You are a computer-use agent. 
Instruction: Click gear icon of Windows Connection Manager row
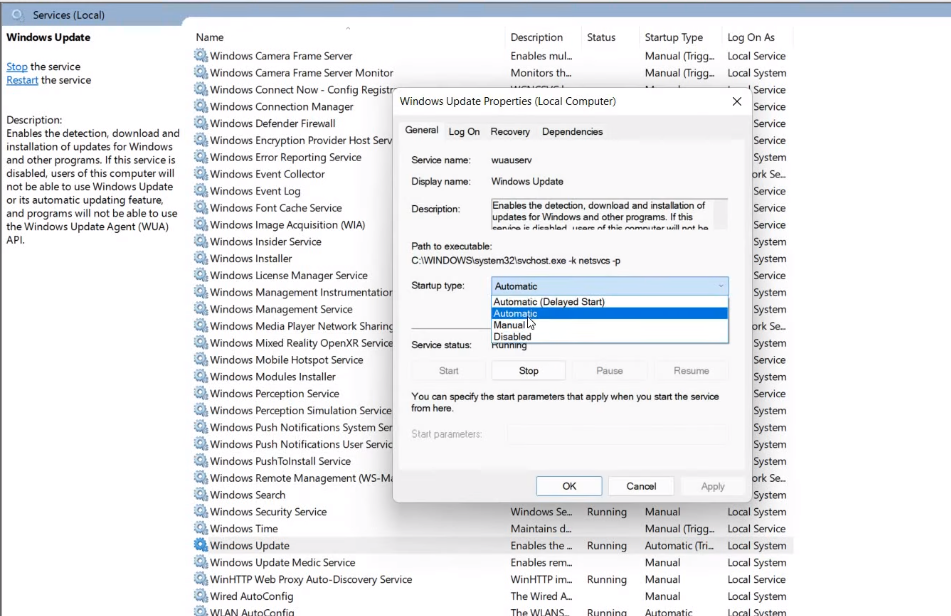pos(200,106)
